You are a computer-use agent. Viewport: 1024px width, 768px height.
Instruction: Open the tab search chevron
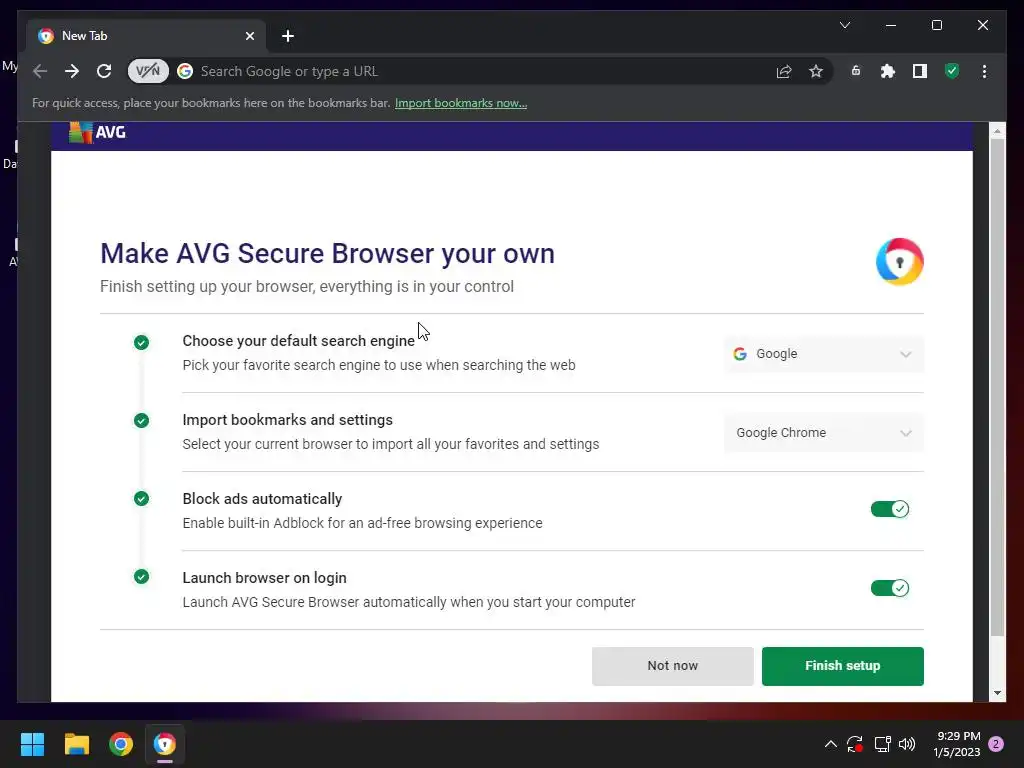(845, 25)
